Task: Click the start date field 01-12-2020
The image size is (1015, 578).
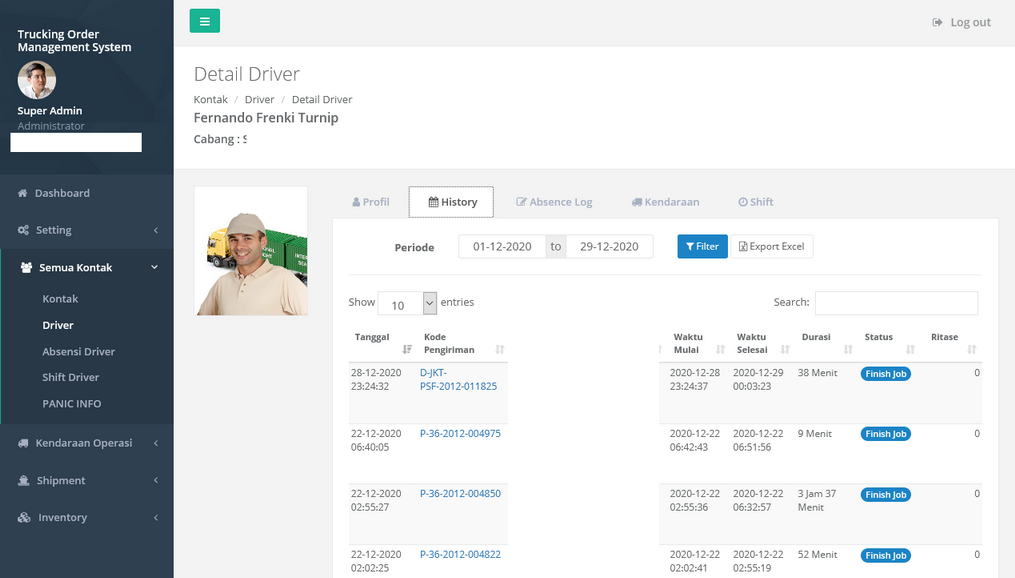Action: coord(502,247)
